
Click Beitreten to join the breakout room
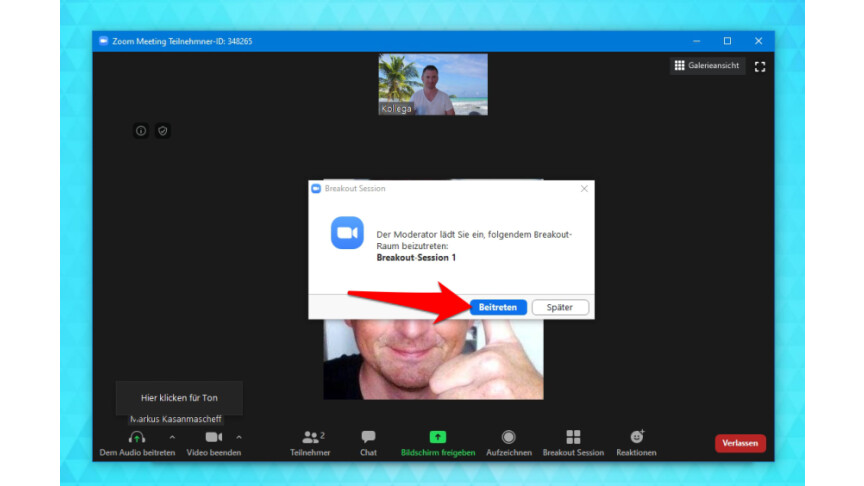click(x=498, y=307)
